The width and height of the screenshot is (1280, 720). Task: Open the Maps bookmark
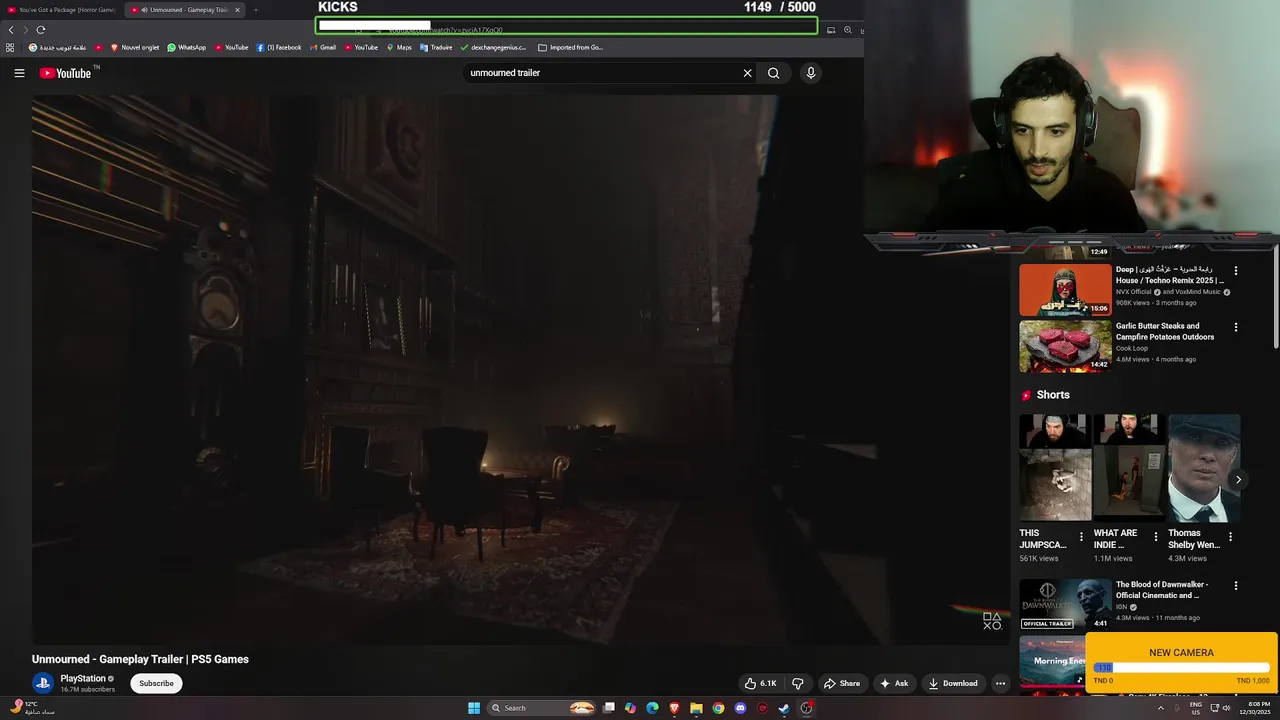(399, 47)
